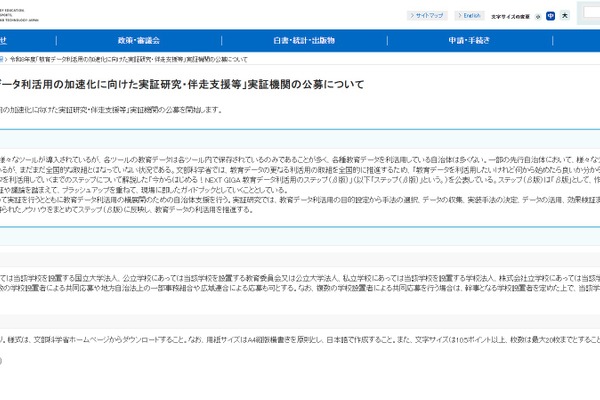Focus the site search field
The width and height of the screenshot is (600, 400).
[x=591, y=13]
